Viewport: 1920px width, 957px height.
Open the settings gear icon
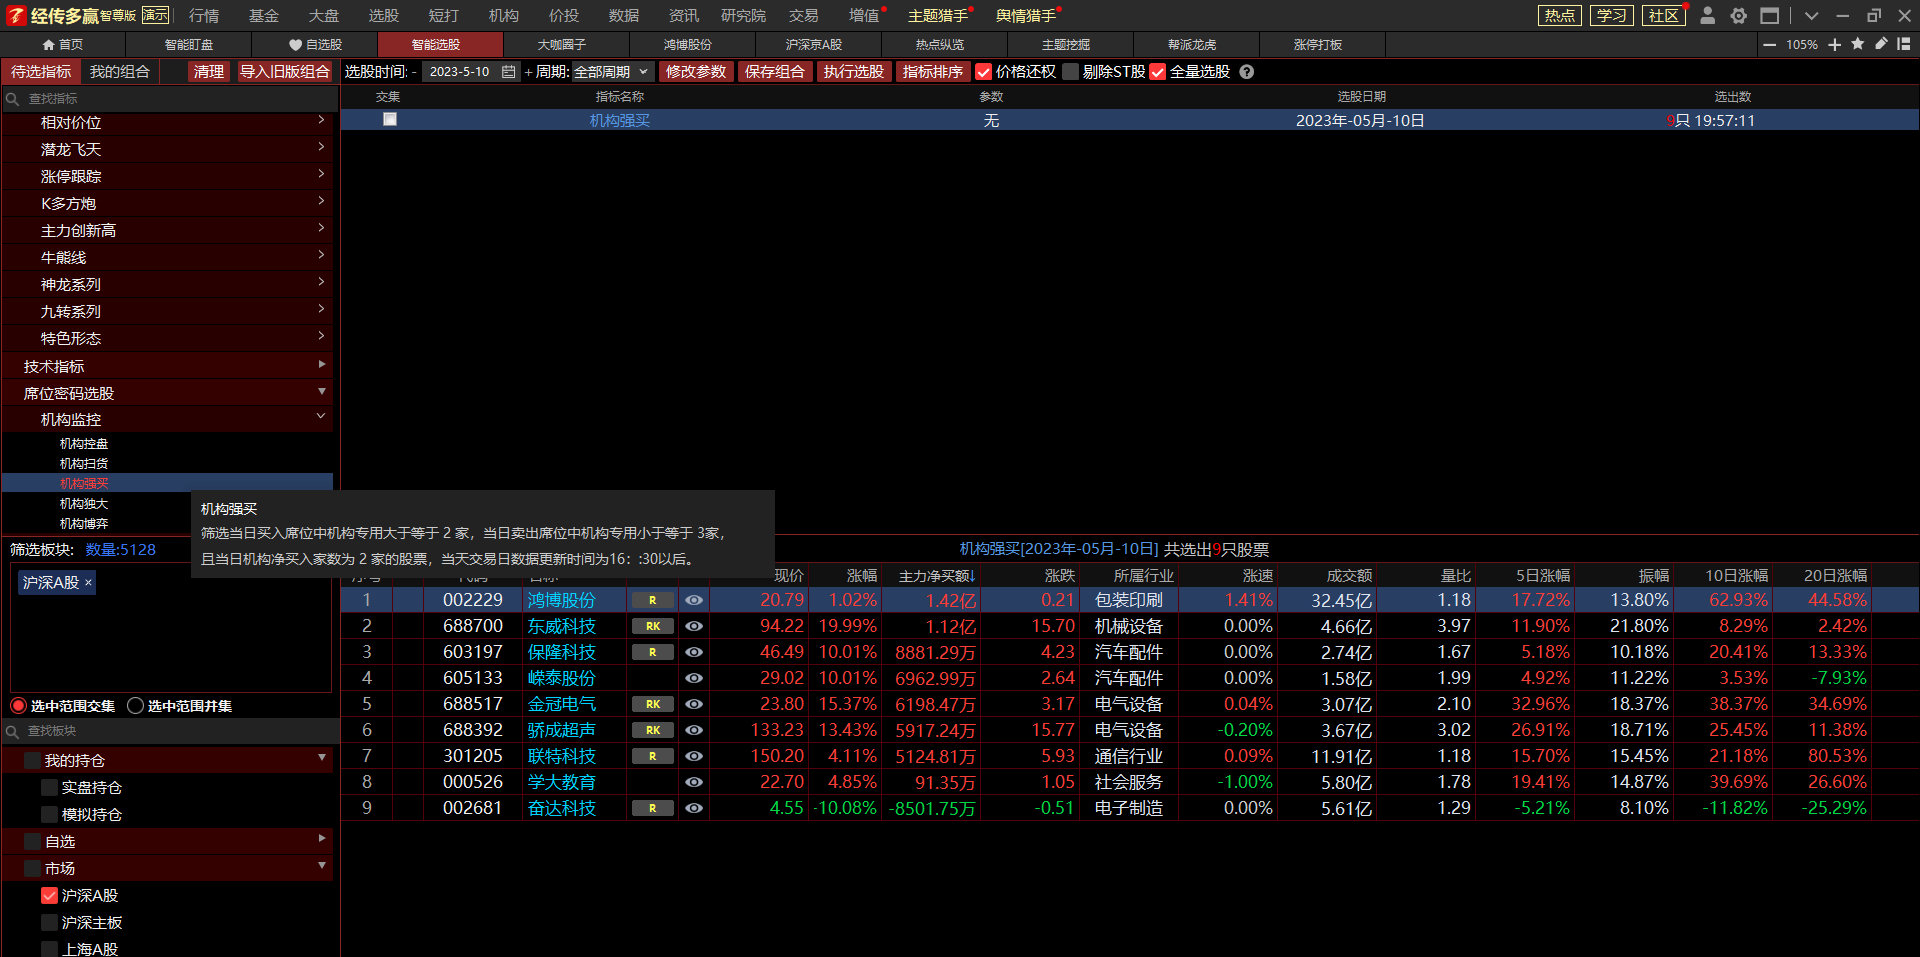(x=1739, y=15)
